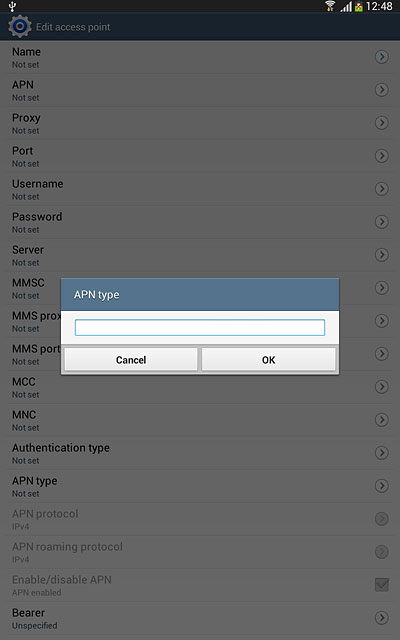This screenshot has width=400, height=640.
Task: Tap the settings gear icon in header
Action: click(19, 27)
